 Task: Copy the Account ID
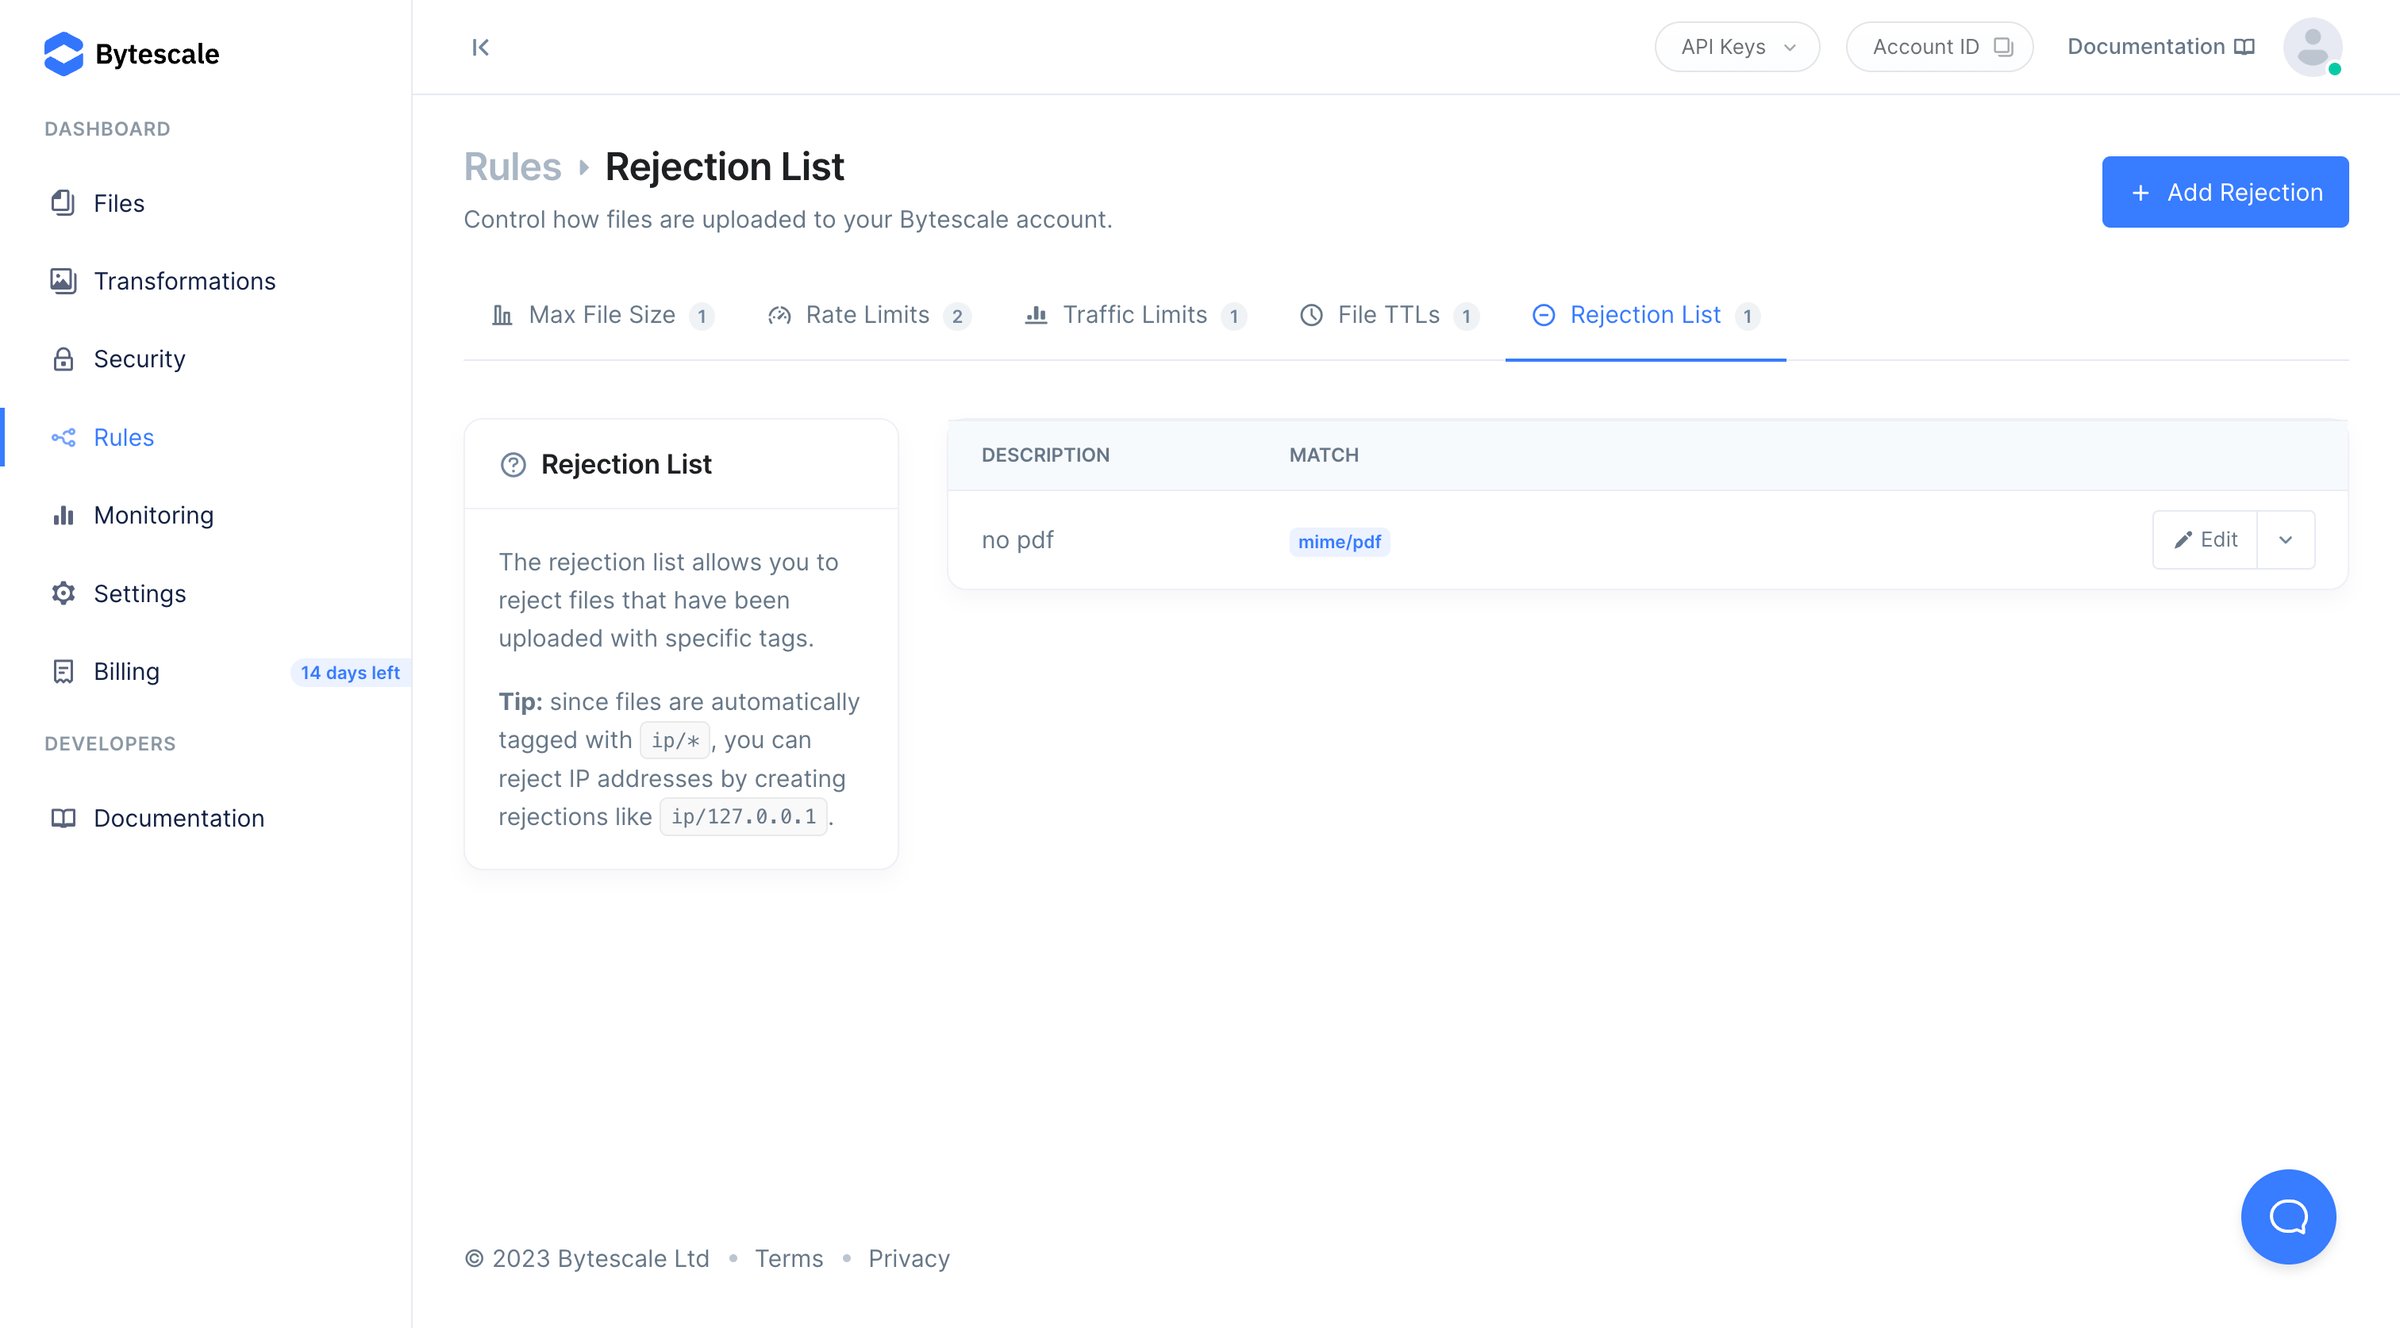point(1939,47)
